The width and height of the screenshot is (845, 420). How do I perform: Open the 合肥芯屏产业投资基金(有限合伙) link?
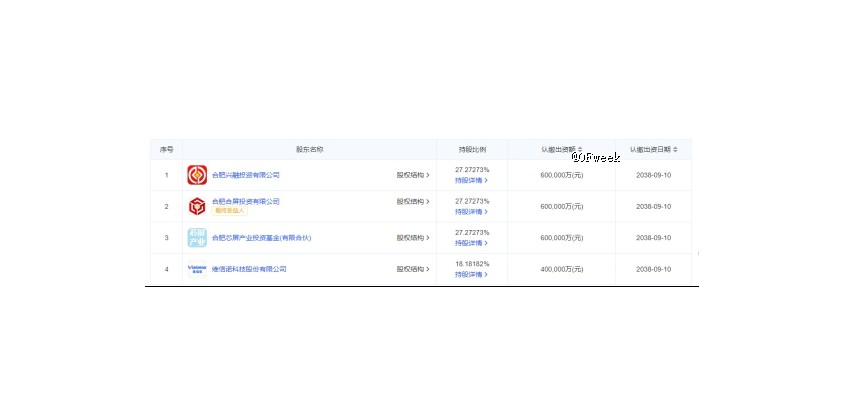click(x=261, y=238)
